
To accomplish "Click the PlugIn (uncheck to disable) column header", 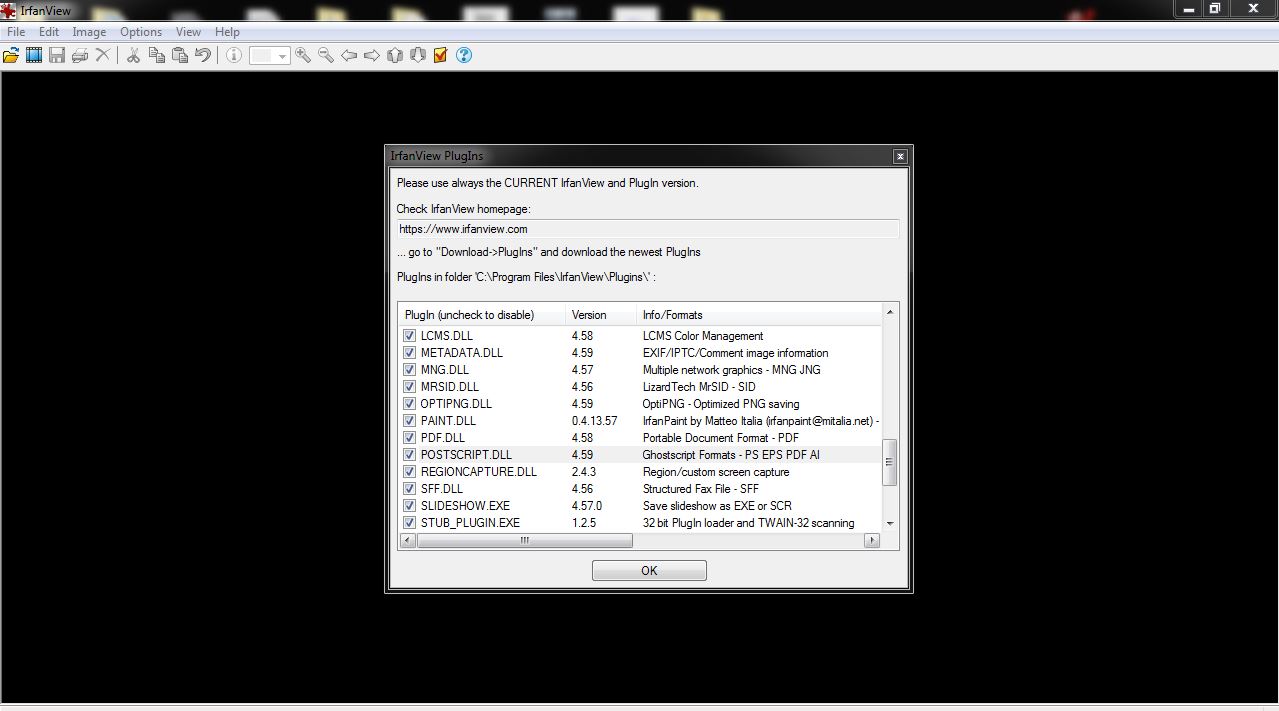I will pyautogui.click(x=482, y=315).
